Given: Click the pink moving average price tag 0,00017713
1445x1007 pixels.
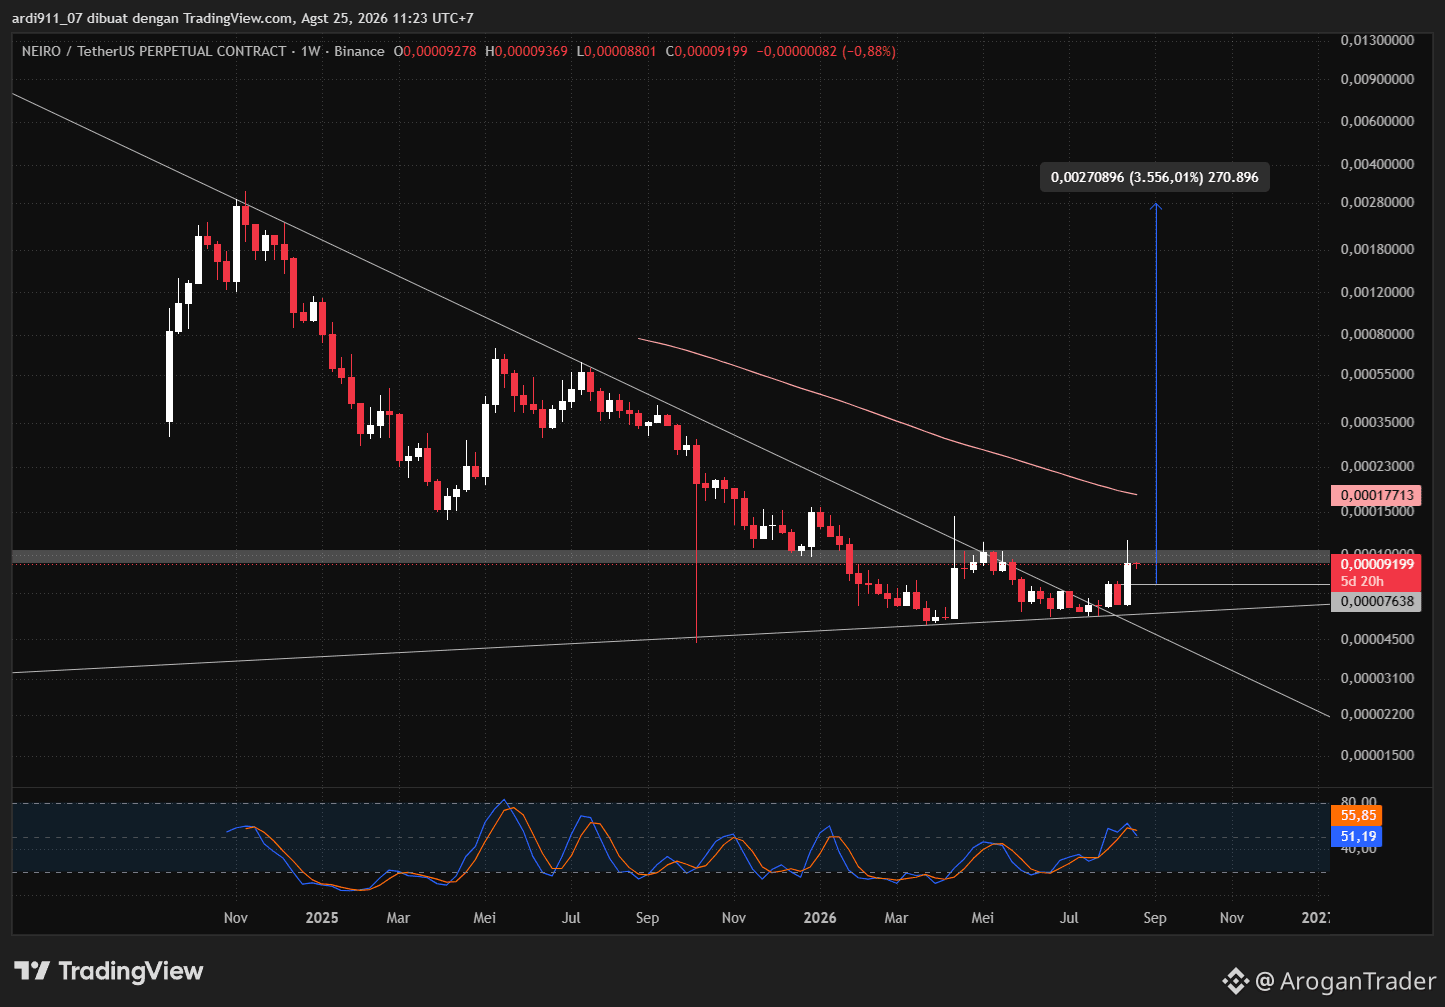Looking at the screenshot, I should click(x=1376, y=495).
